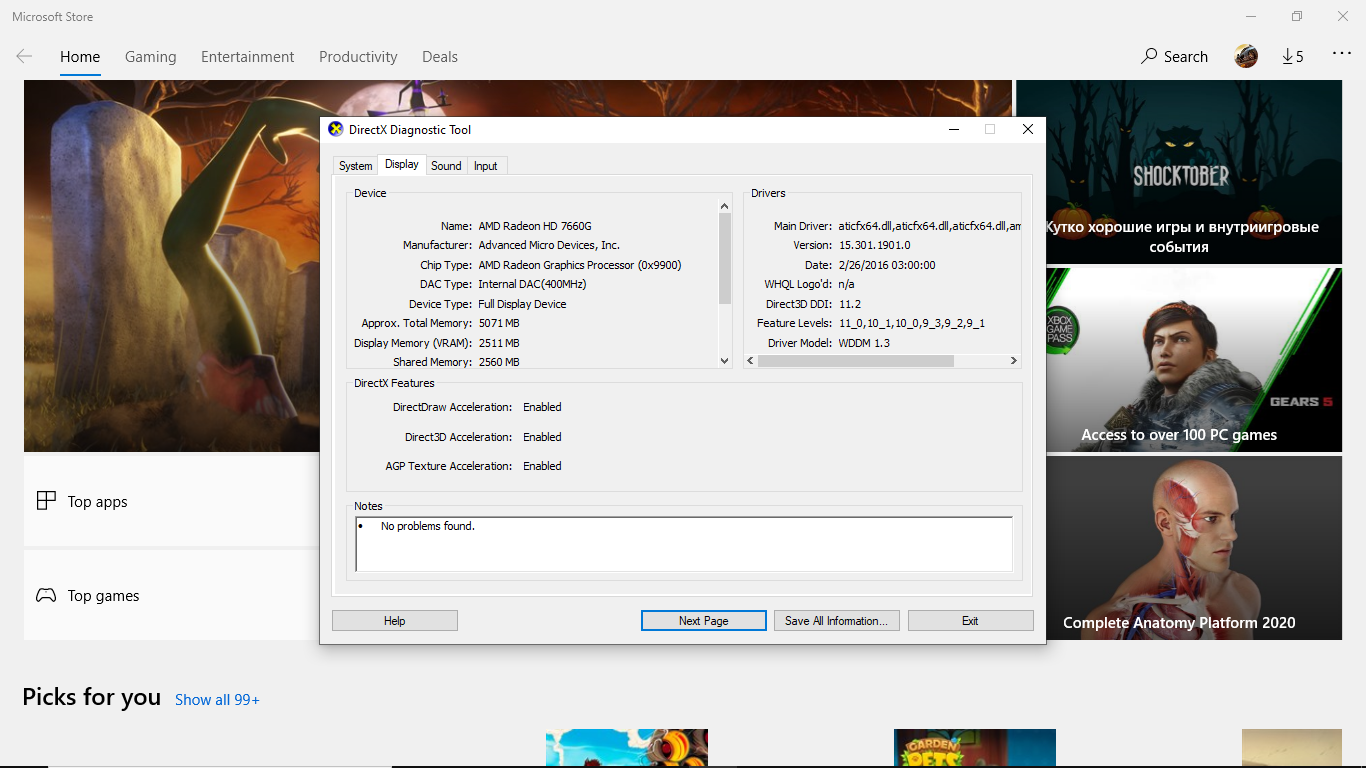Viewport: 1366px width, 768px height.
Task: Click the Device panel vertical scrollbar thumb
Action: click(725, 259)
